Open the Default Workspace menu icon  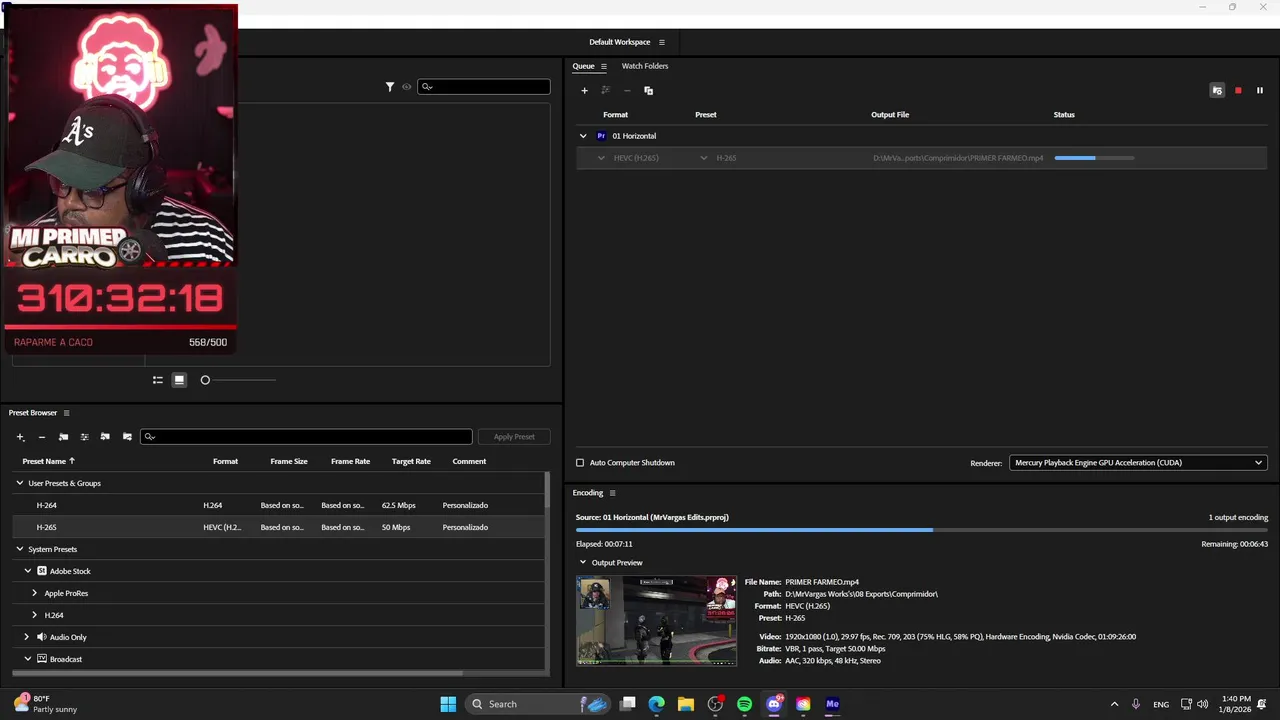(x=661, y=42)
